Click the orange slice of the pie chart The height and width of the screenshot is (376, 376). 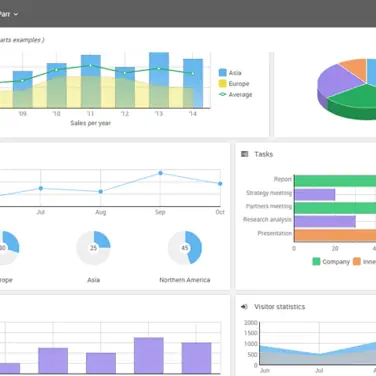point(355,68)
